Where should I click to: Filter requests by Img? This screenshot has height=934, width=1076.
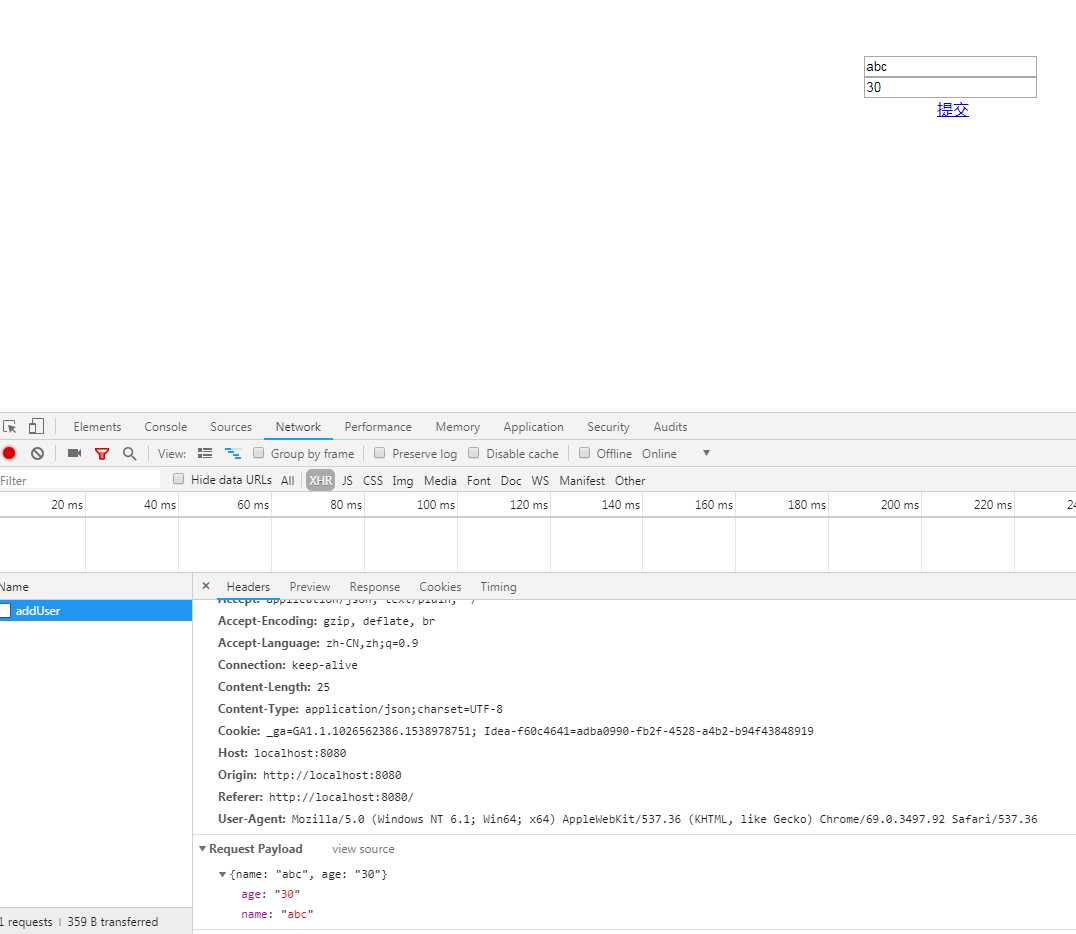pyautogui.click(x=403, y=480)
